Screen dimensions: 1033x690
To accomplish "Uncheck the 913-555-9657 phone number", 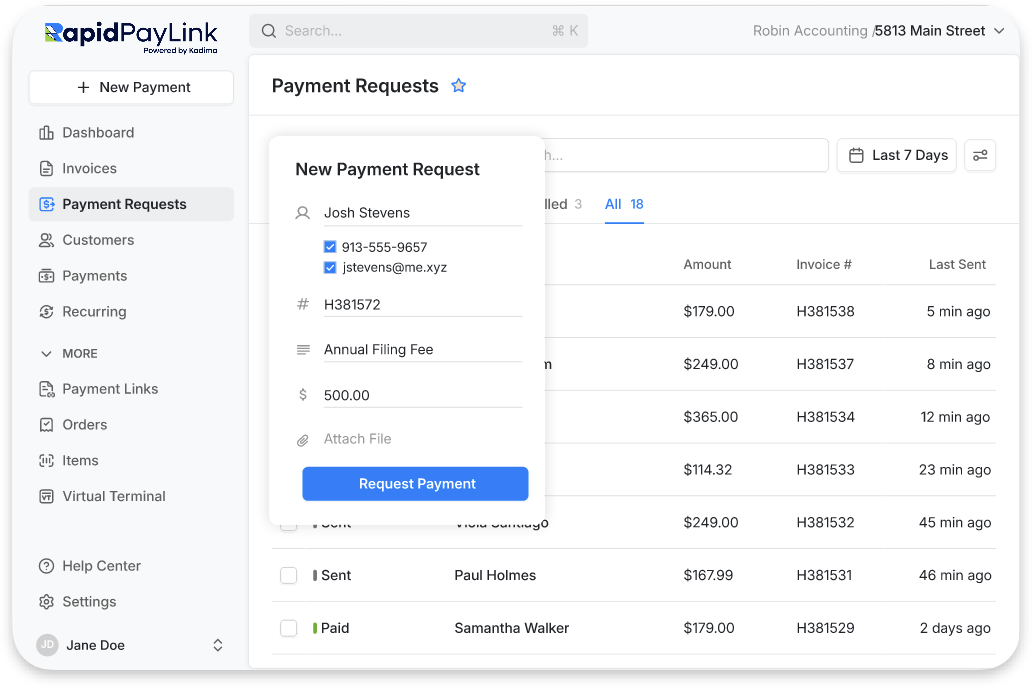I will pyautogui.click(x=330, y=246).
